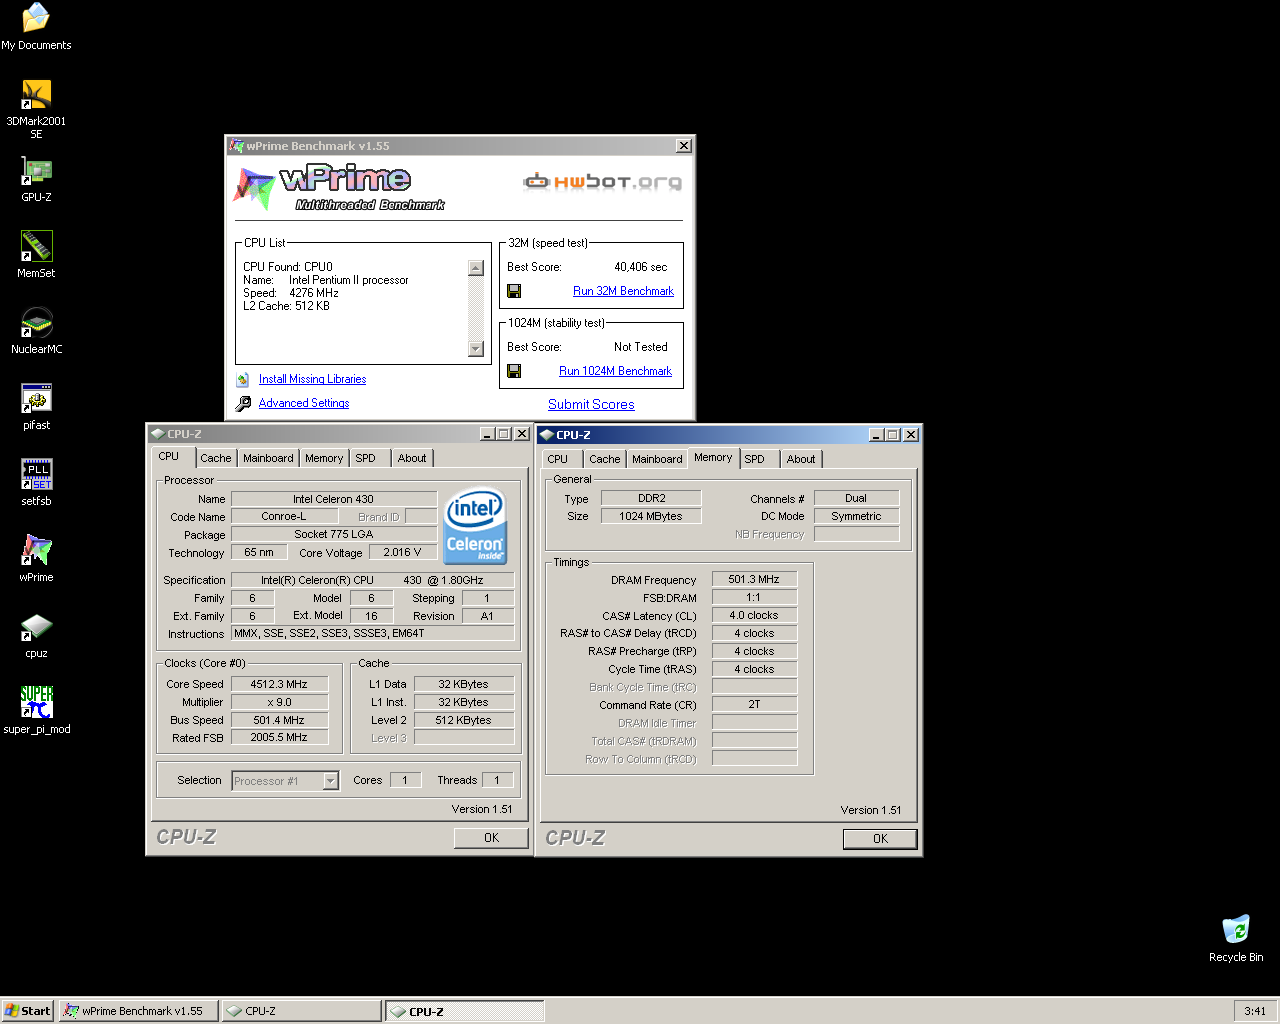Click the Core Voltage value 2.016 V
This screenshot has width=1280, height=1024.
point(402,552)
